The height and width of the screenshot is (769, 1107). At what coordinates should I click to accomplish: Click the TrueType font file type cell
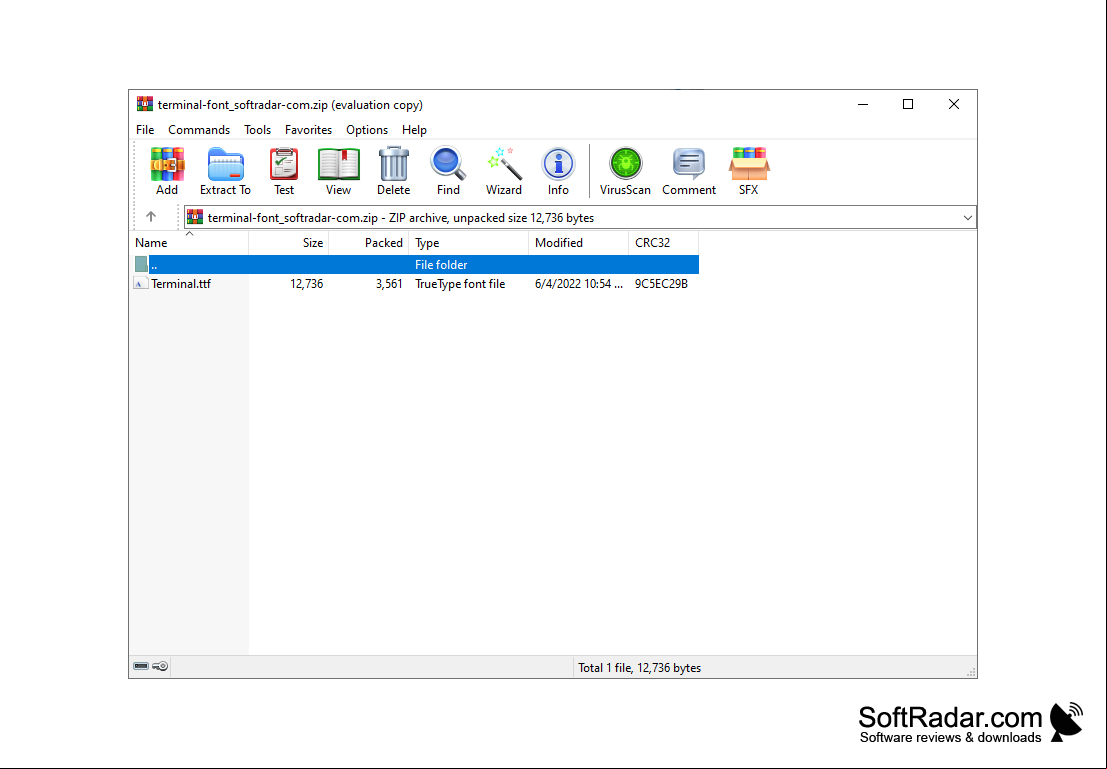coord(460,284)
